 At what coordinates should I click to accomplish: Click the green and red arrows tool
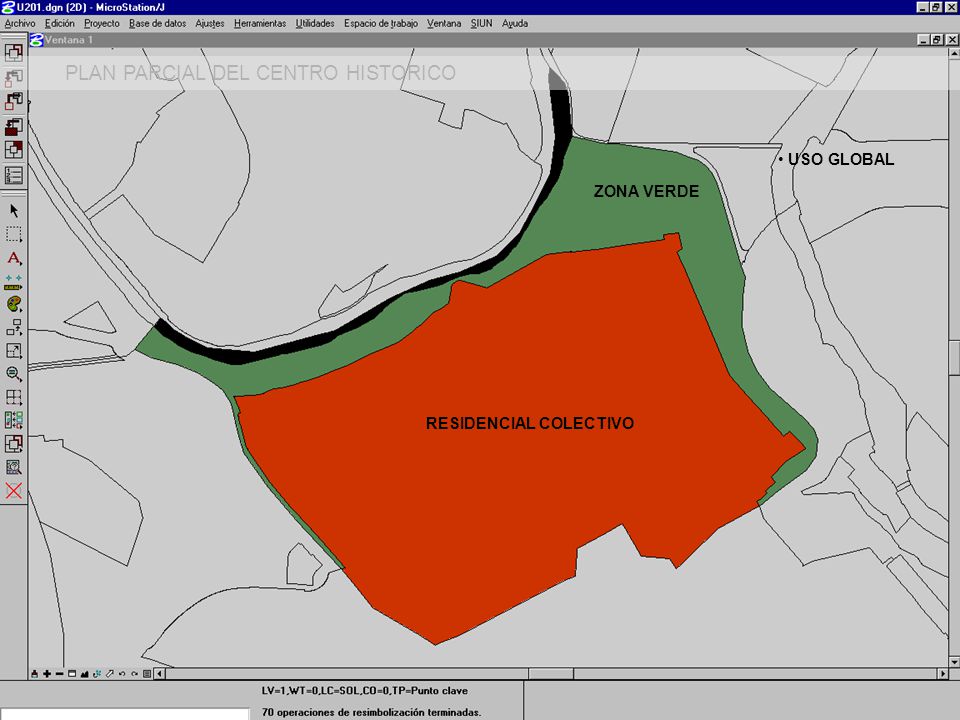(x=13, y=421)
